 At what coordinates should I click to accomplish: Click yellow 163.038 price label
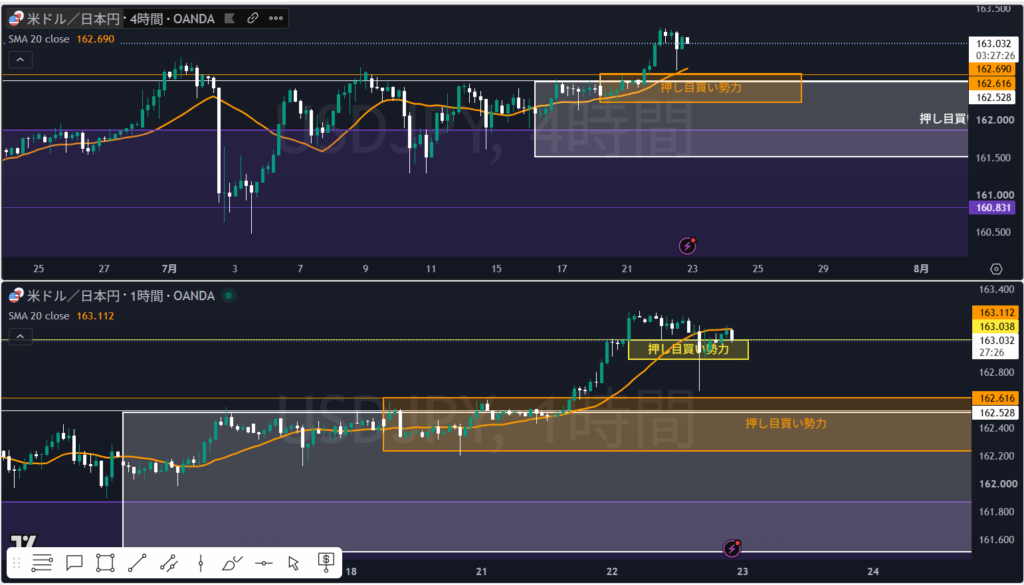coord(994,326)
